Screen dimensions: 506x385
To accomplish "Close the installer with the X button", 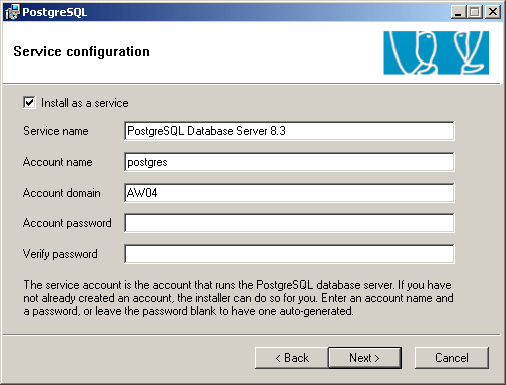I will point(493,12).
